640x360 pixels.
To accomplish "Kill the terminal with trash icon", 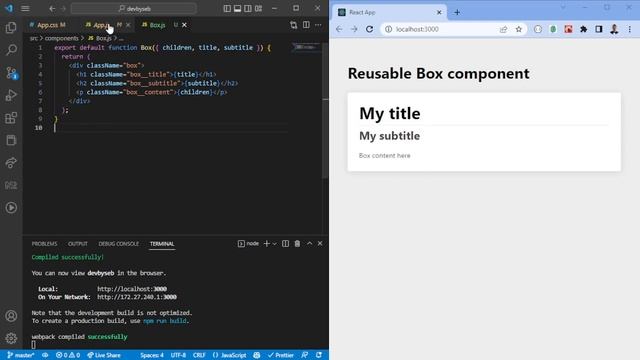I will pos(297,244).
